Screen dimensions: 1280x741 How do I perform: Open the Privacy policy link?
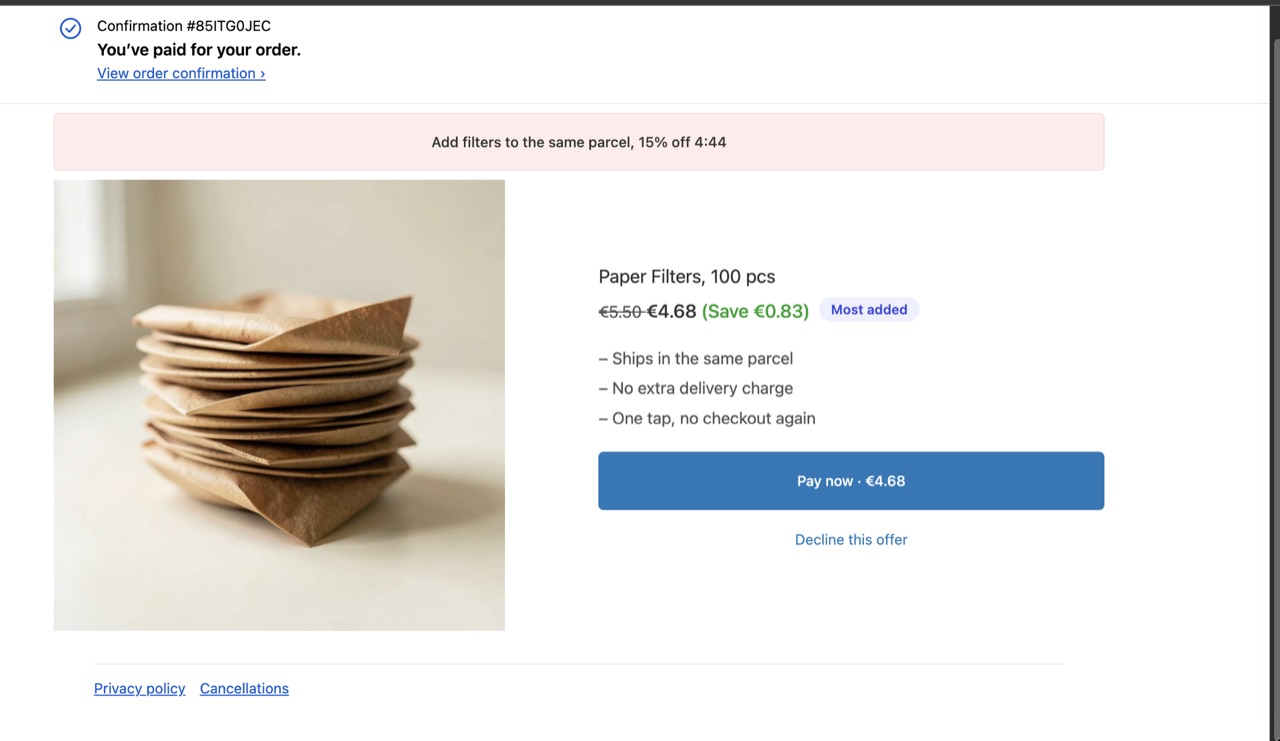pos(140,688)
